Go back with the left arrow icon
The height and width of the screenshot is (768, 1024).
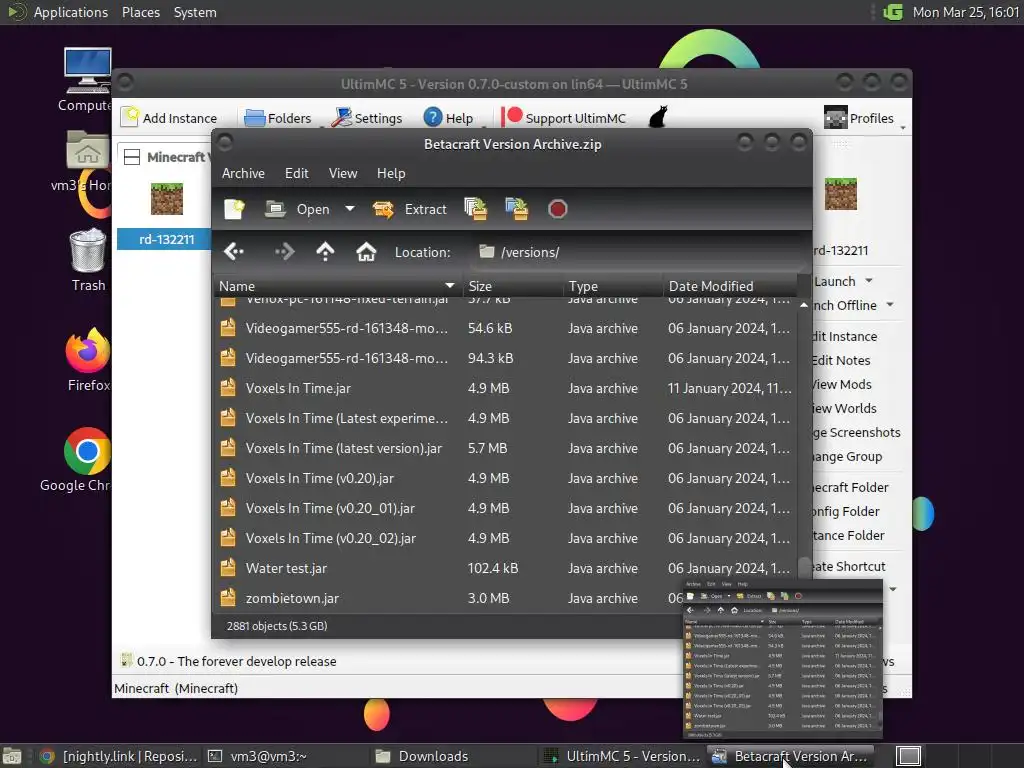tap(234, 251)
